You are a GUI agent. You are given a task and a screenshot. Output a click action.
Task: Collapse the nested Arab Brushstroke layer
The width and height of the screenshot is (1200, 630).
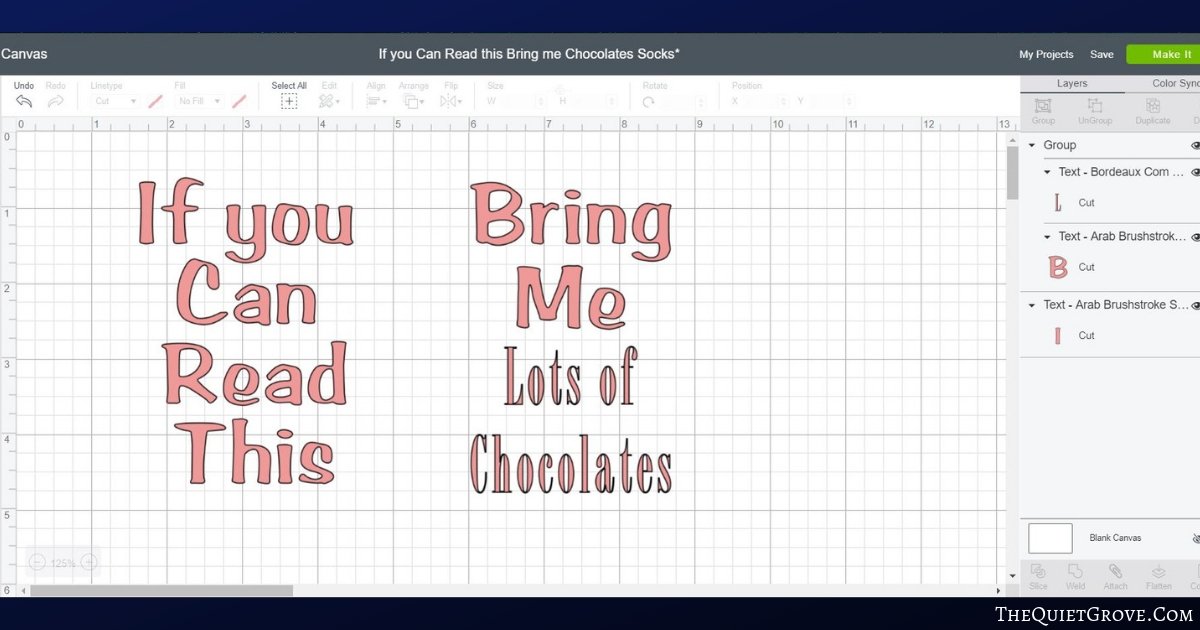pos(1047,238)
